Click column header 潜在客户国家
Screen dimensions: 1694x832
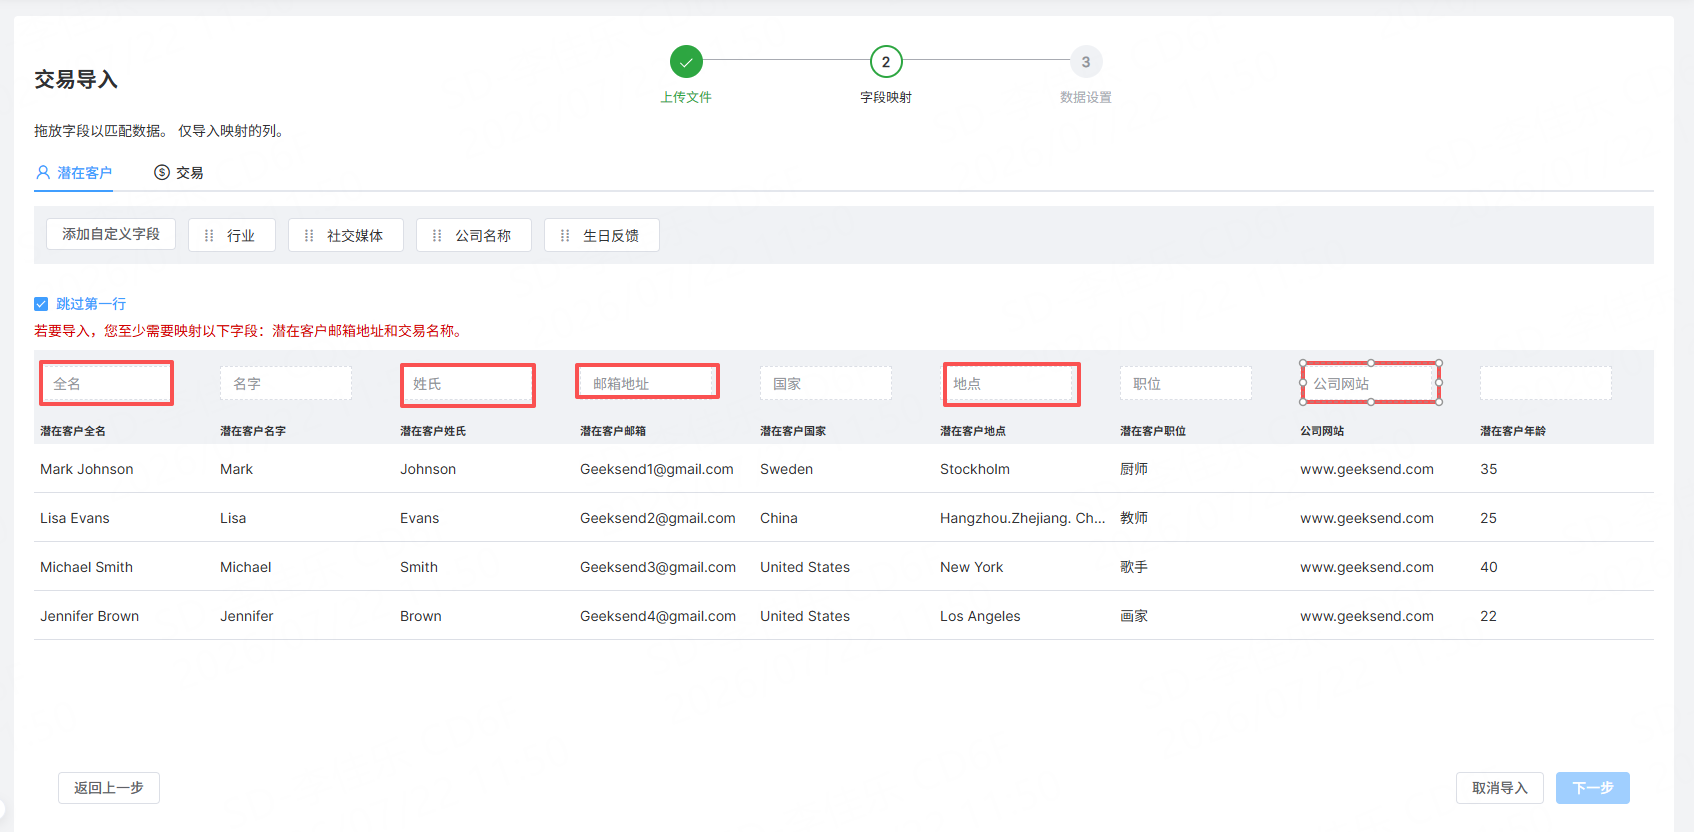click(793, 431)
